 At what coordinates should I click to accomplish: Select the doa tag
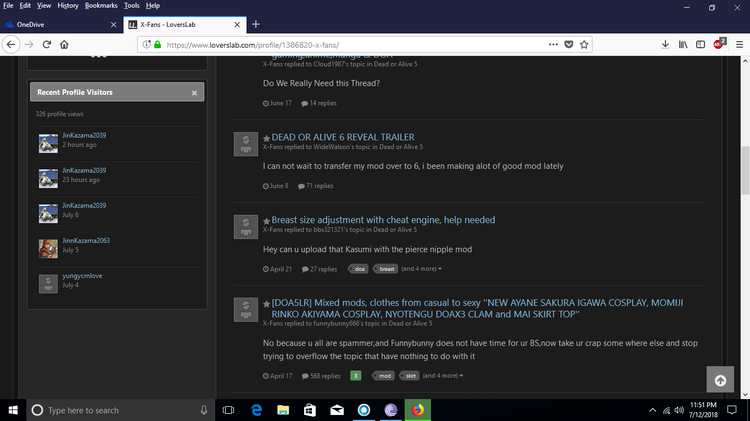pyautogui.click(x=359, y=269)
